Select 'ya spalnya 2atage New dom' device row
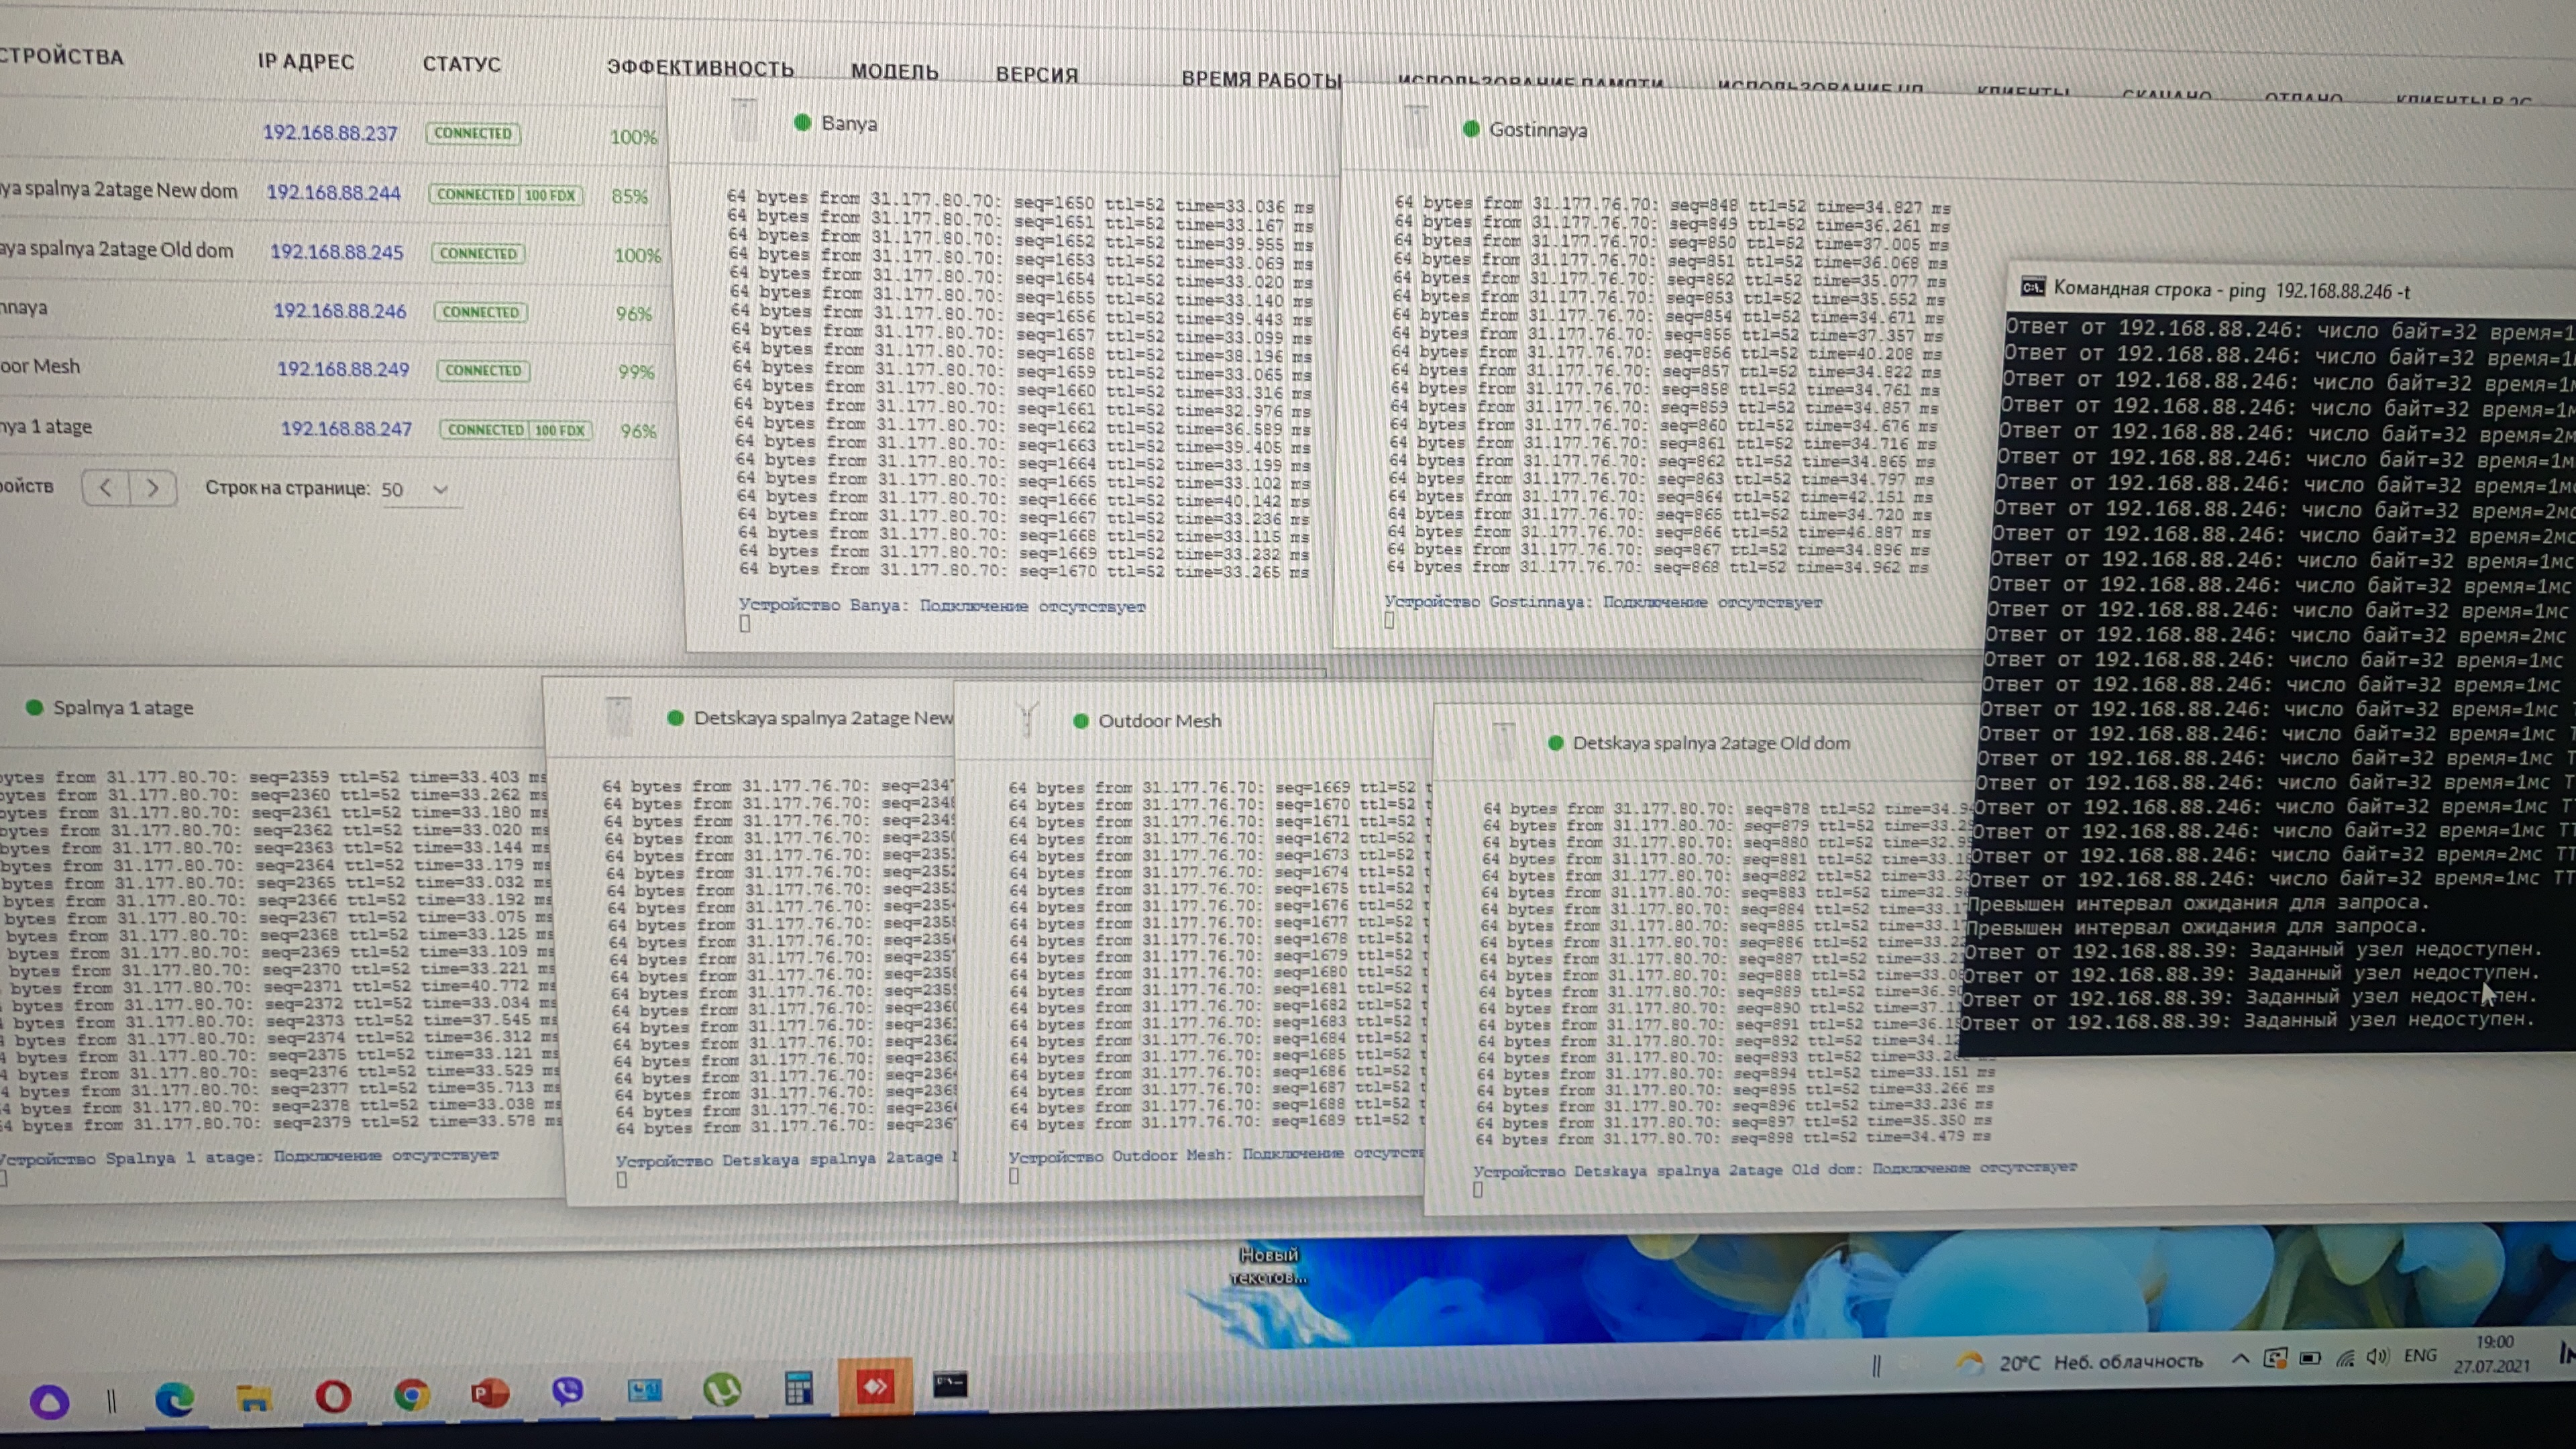The height and width of the screenshot is (1449, 2576). pyautogui.click(x=119, y=189)
